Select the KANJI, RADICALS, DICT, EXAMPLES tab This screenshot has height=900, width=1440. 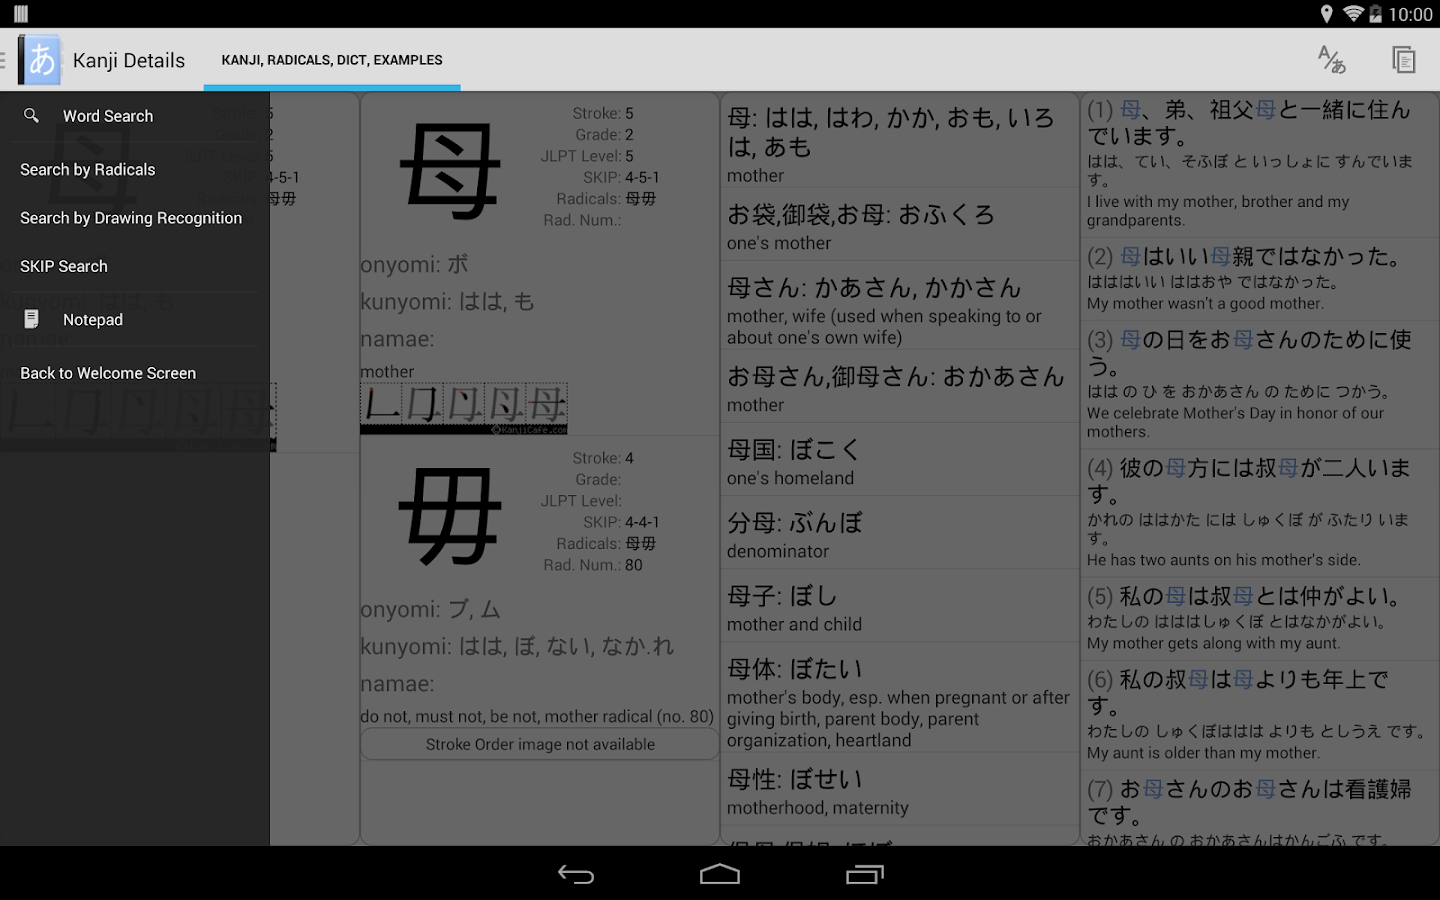point(331,60)
